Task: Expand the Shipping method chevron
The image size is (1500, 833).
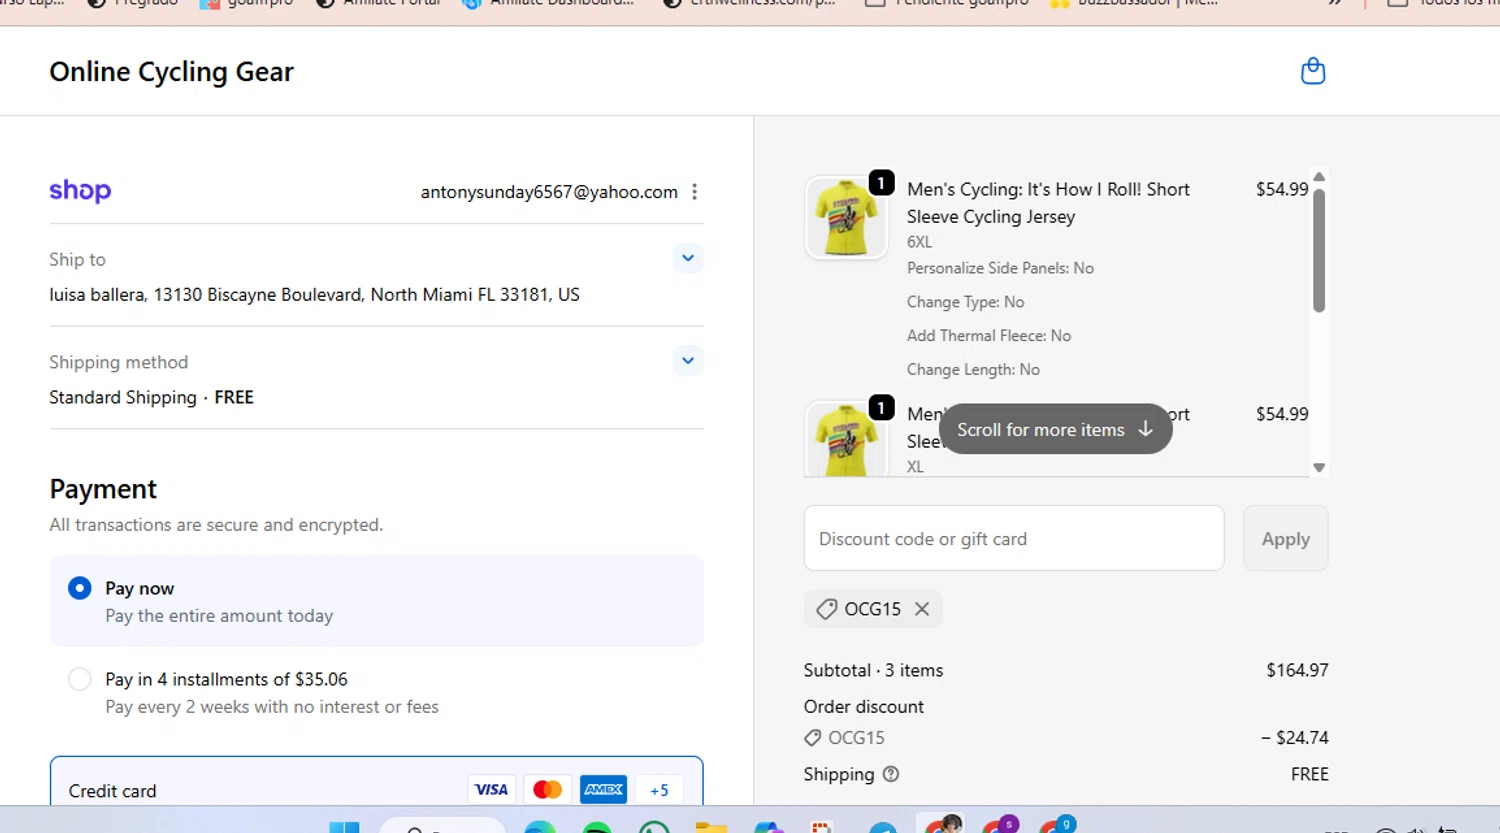Action: pos(688,361)
